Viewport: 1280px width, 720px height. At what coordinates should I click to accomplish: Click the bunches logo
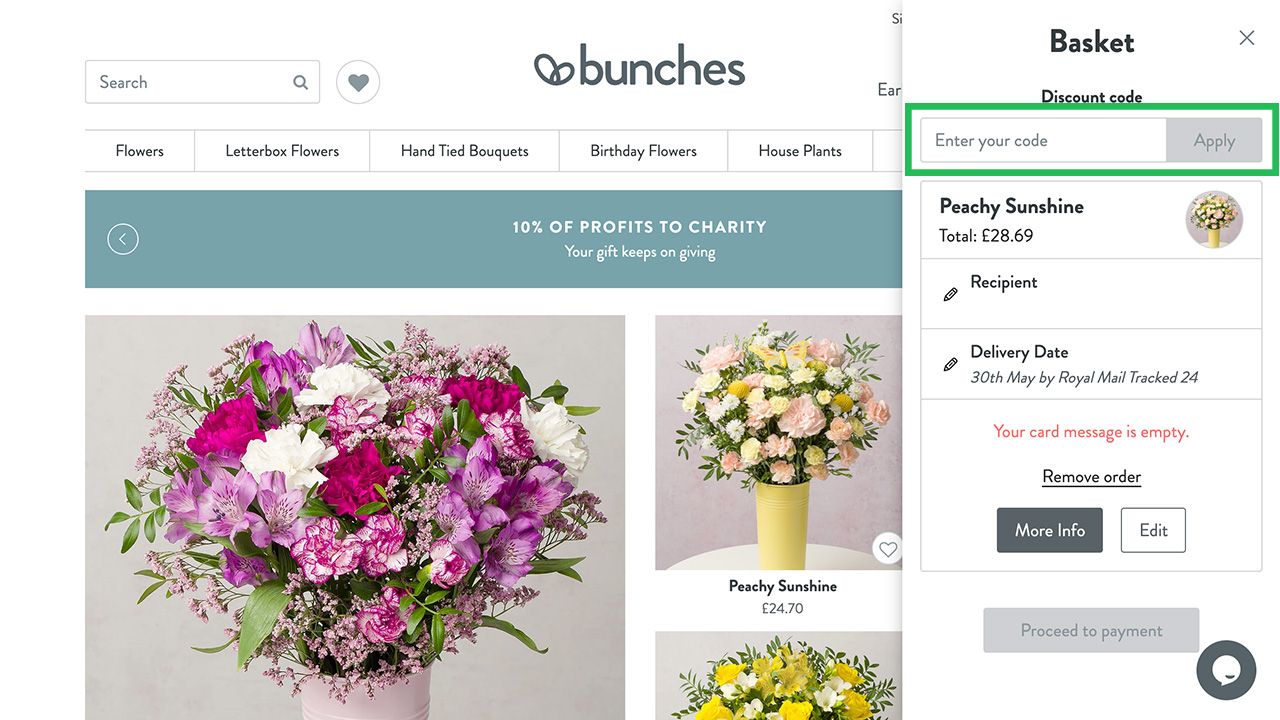(x=639, y=66)
